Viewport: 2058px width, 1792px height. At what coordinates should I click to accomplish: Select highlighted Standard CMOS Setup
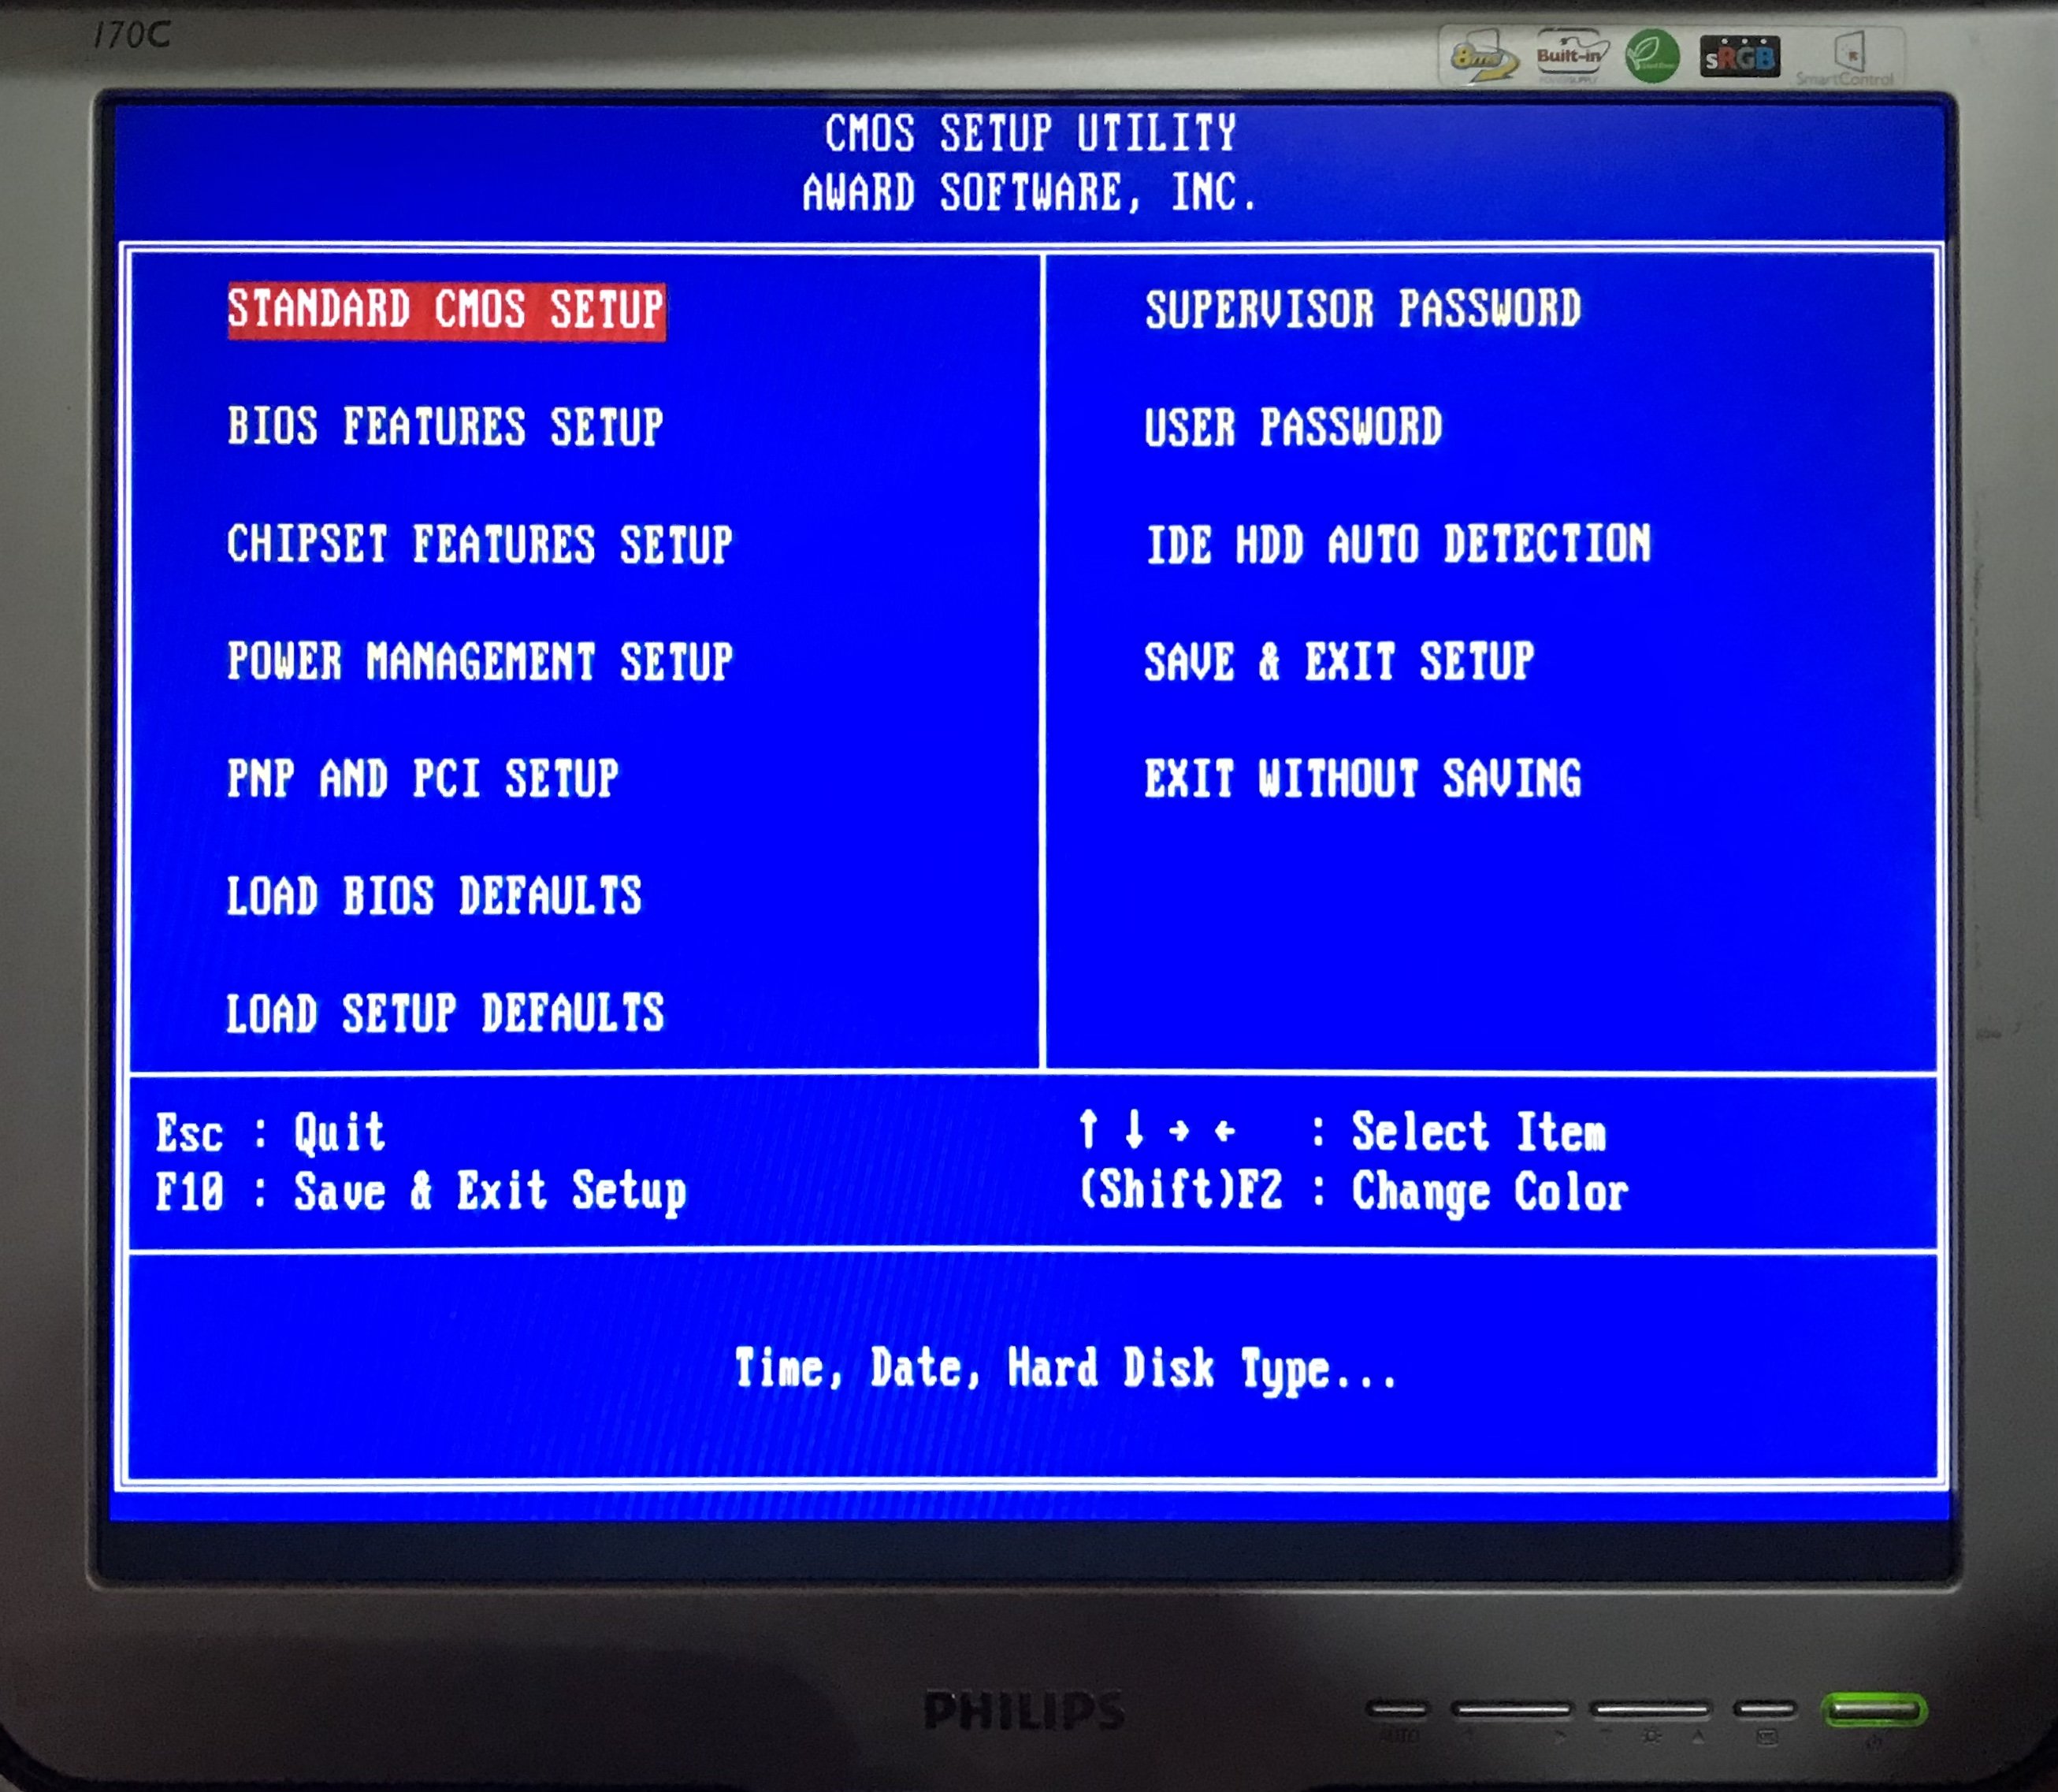[446, 310]
